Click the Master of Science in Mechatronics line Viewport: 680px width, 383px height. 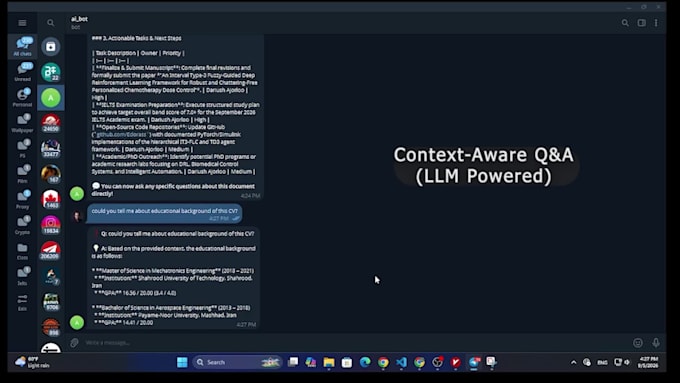click(173, 271)
